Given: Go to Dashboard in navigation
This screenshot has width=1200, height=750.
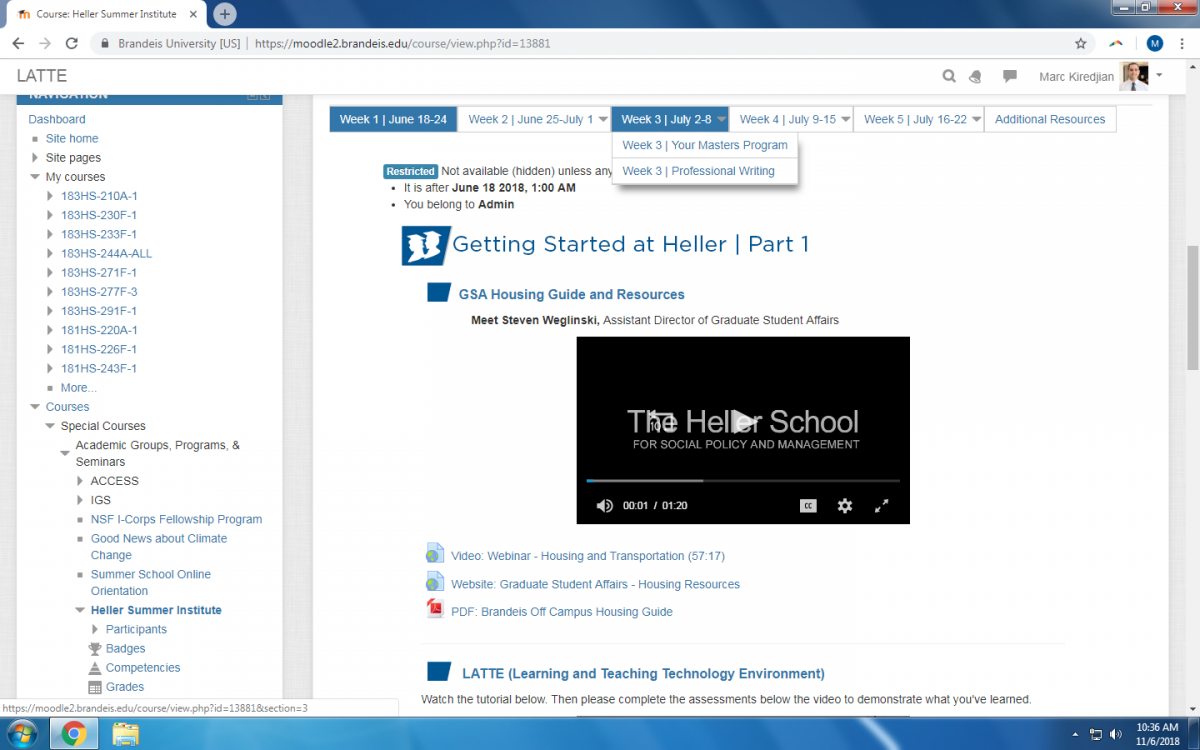Looking at the screenshot, I should [57, 119].
